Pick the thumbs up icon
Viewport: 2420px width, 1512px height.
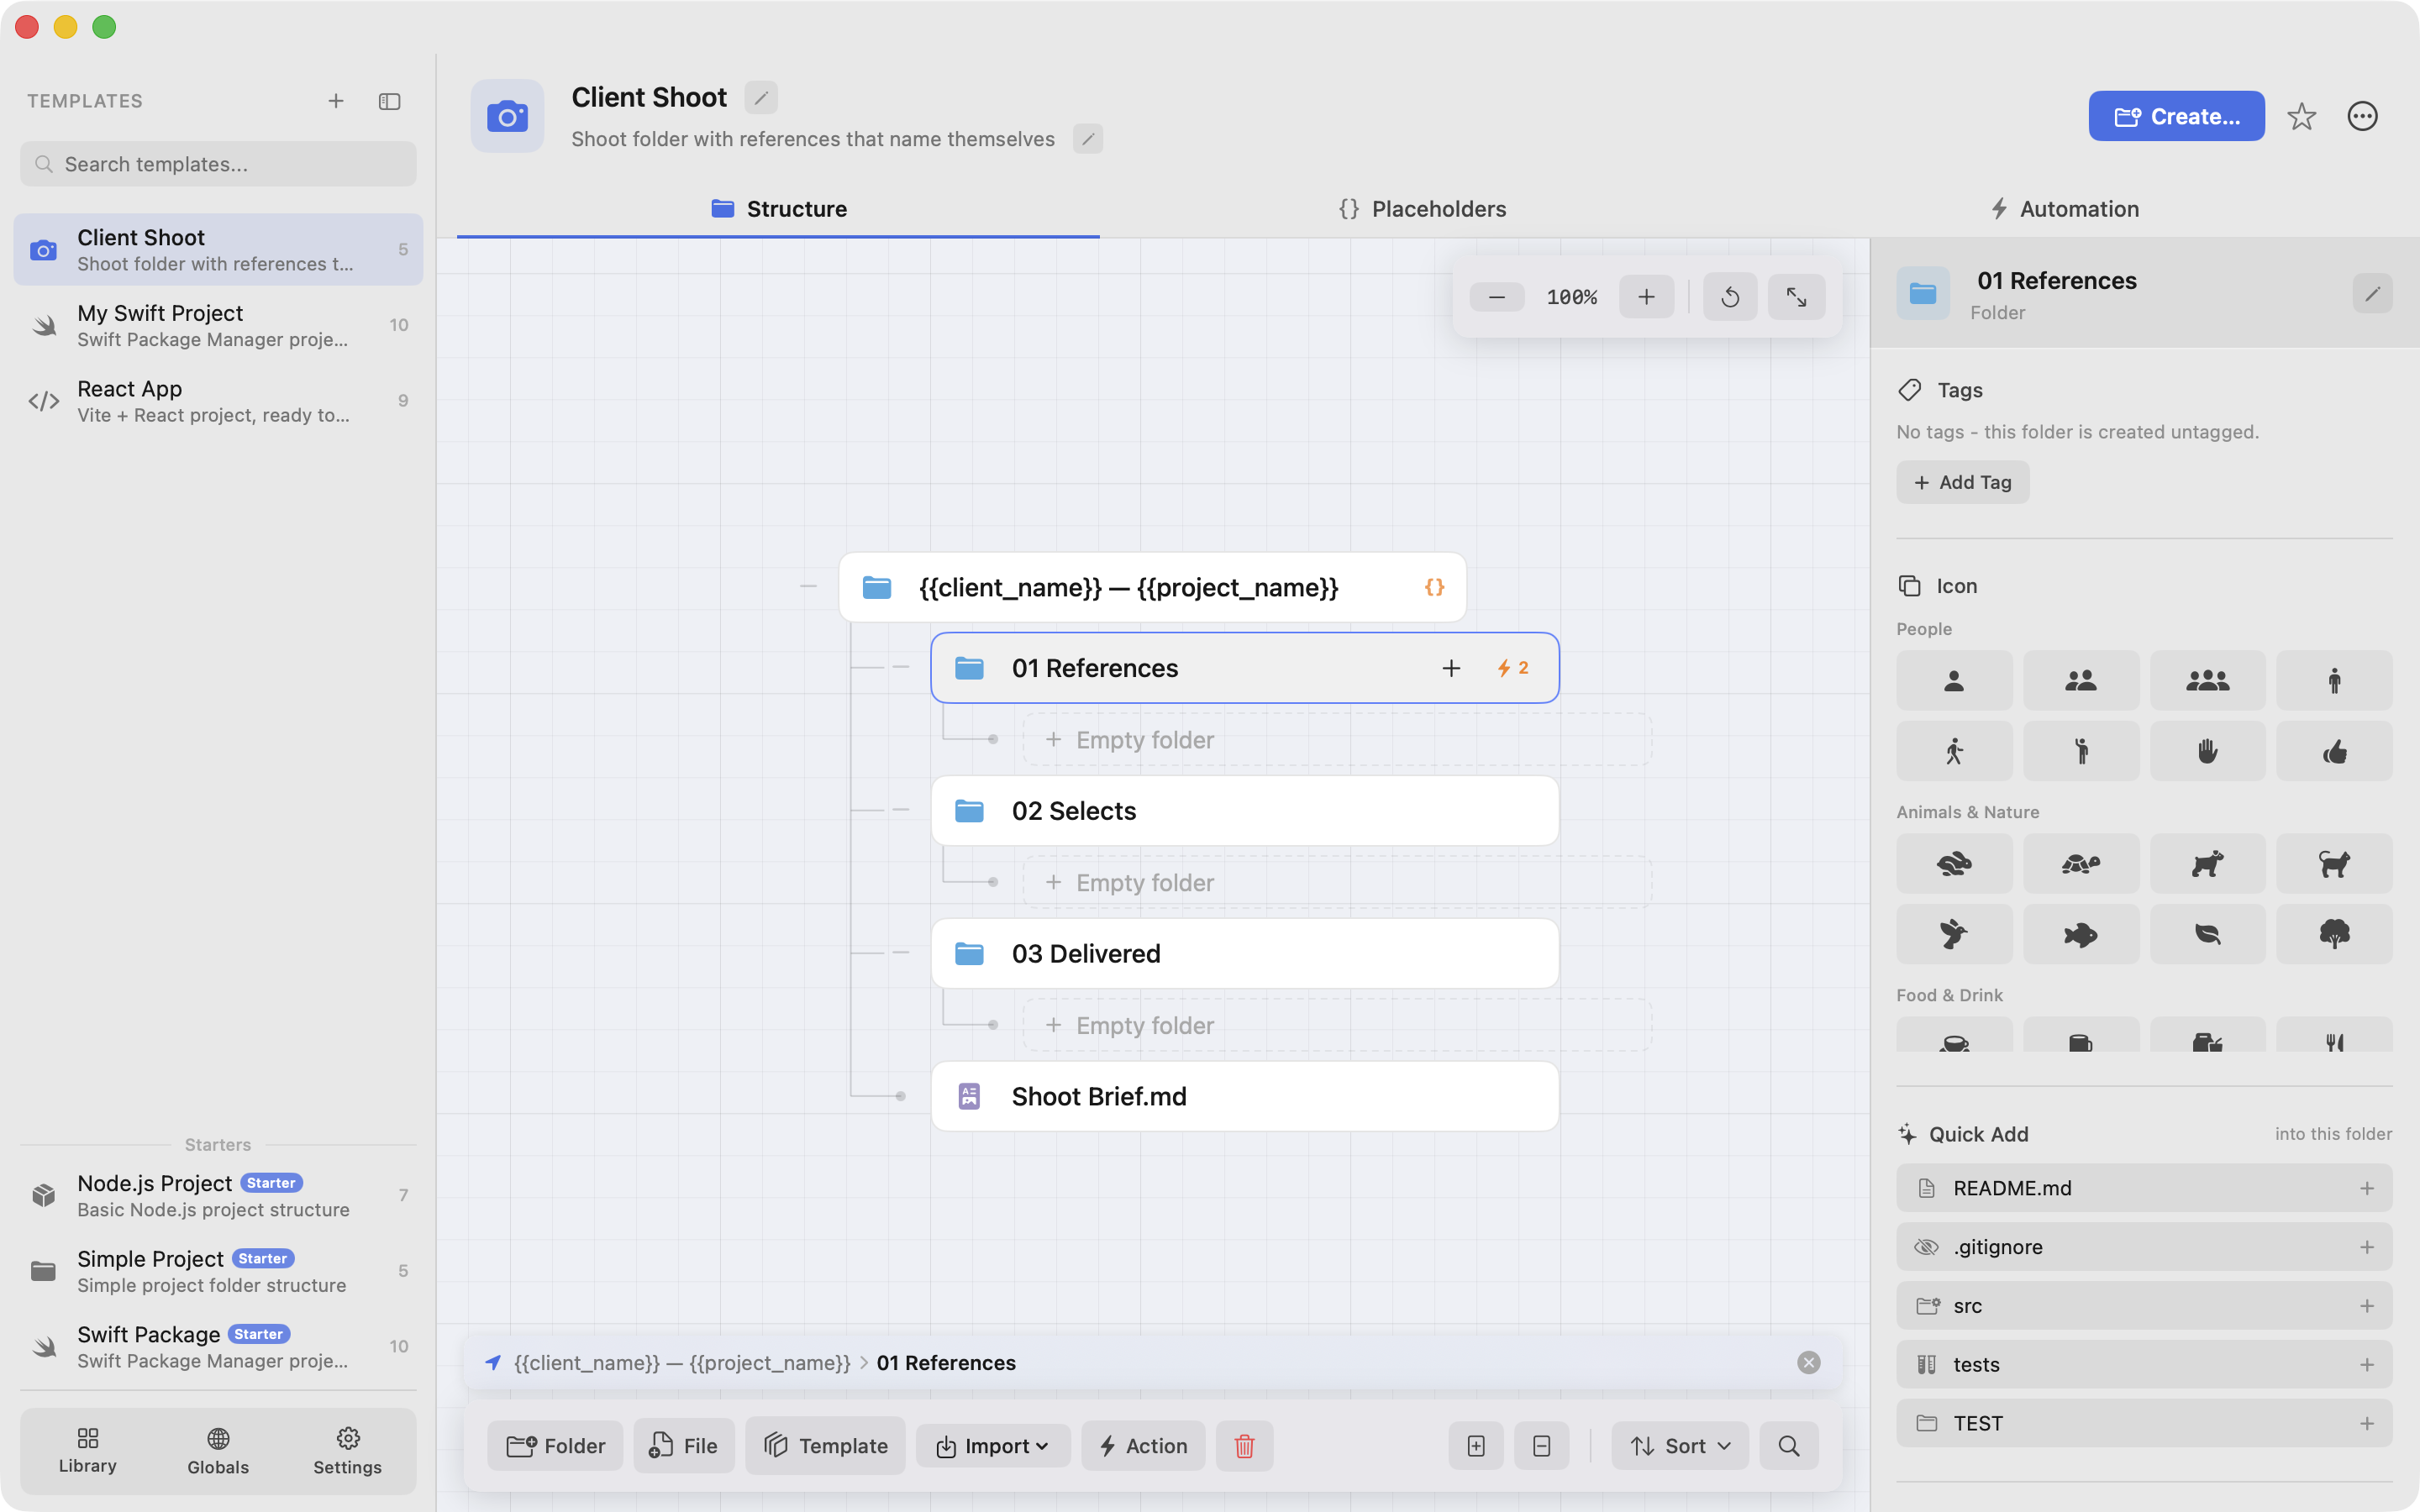tap(2334, 751)
